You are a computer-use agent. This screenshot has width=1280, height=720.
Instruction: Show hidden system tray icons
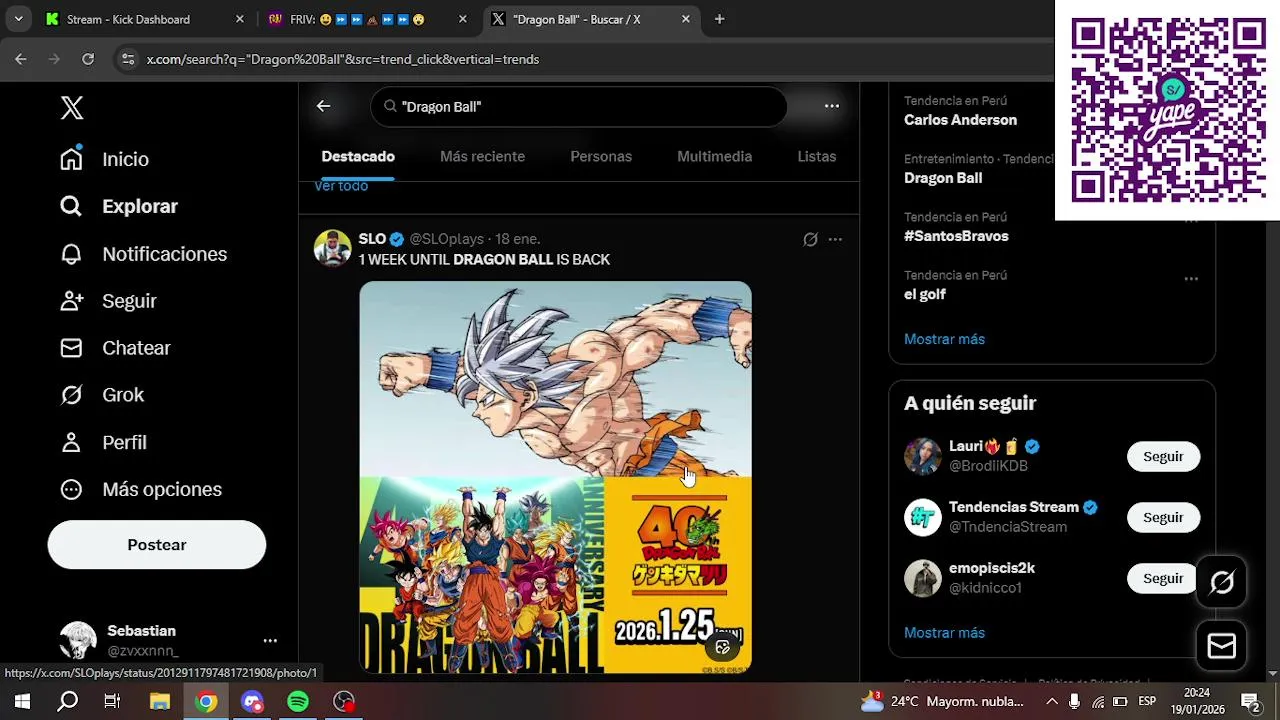pos(1052,701)
